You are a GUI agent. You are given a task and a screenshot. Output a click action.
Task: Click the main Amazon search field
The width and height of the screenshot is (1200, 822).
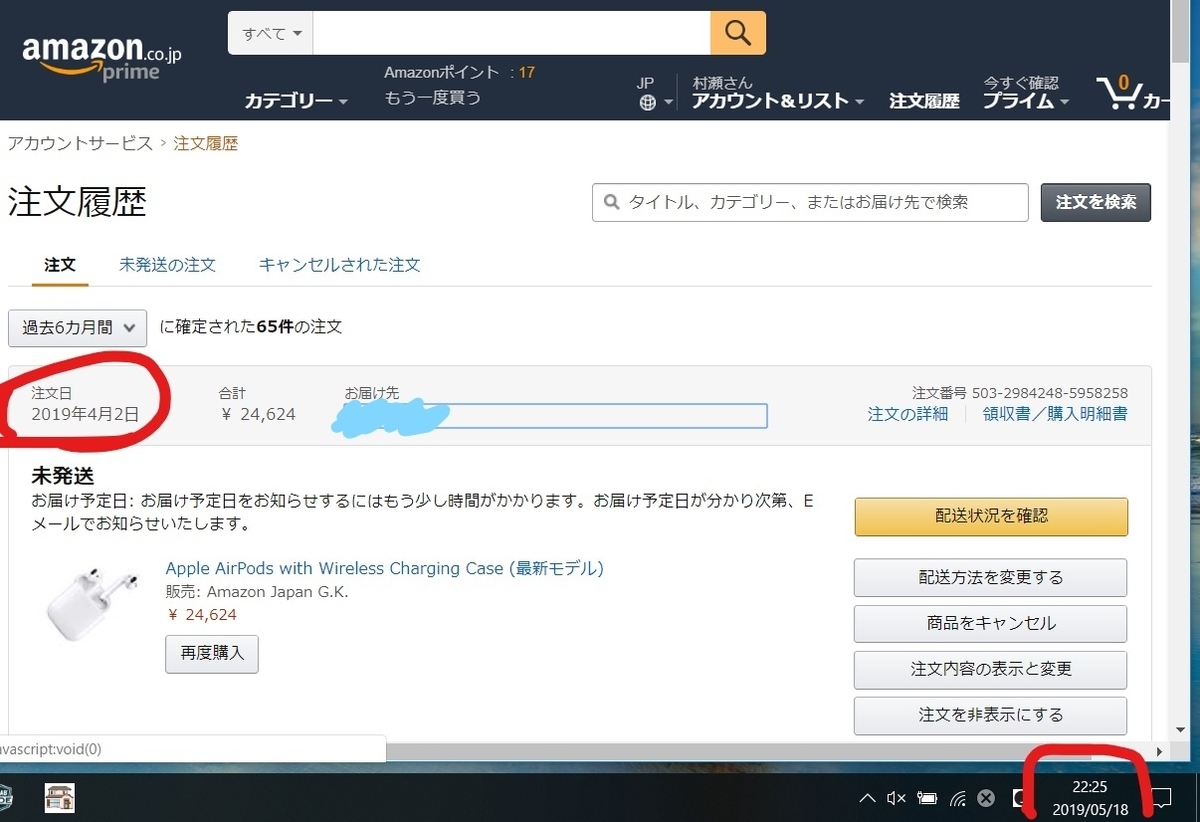(x=512, y=33)
